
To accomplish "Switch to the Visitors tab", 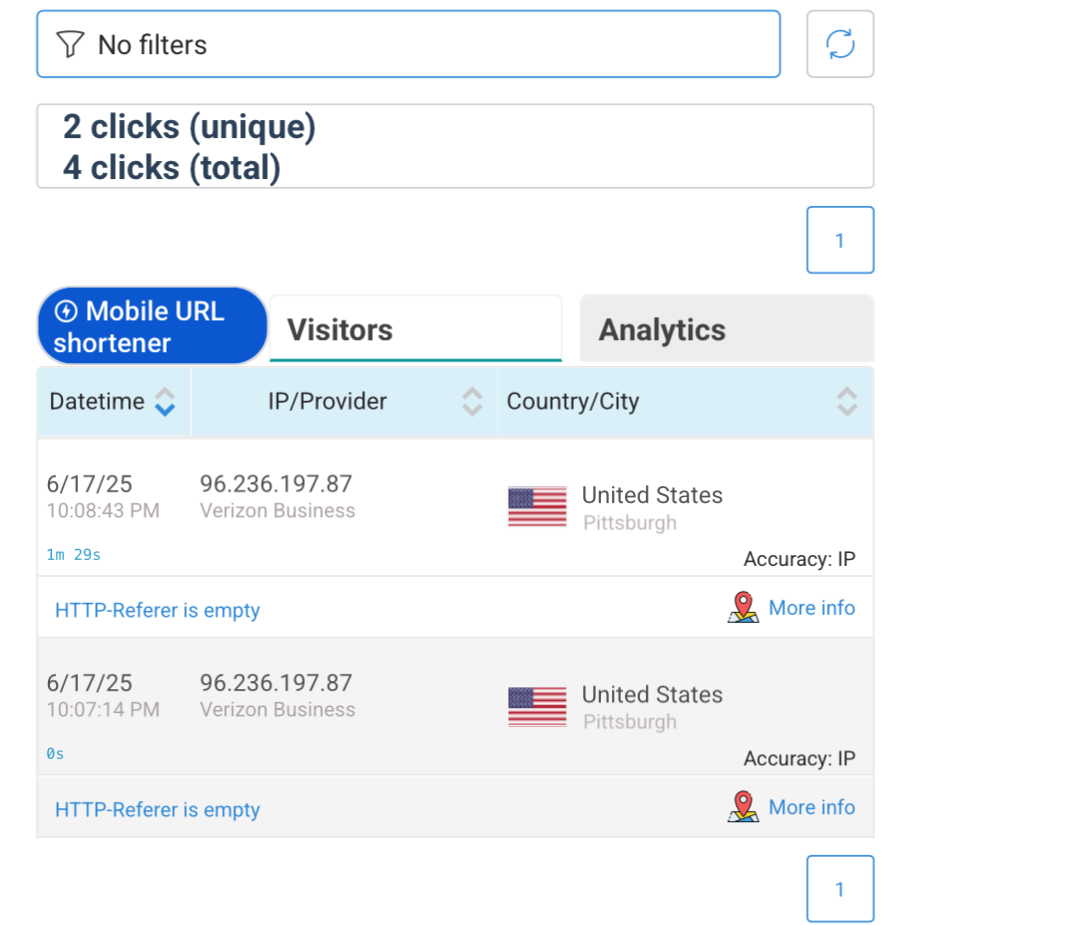I will tap(416, 329).
